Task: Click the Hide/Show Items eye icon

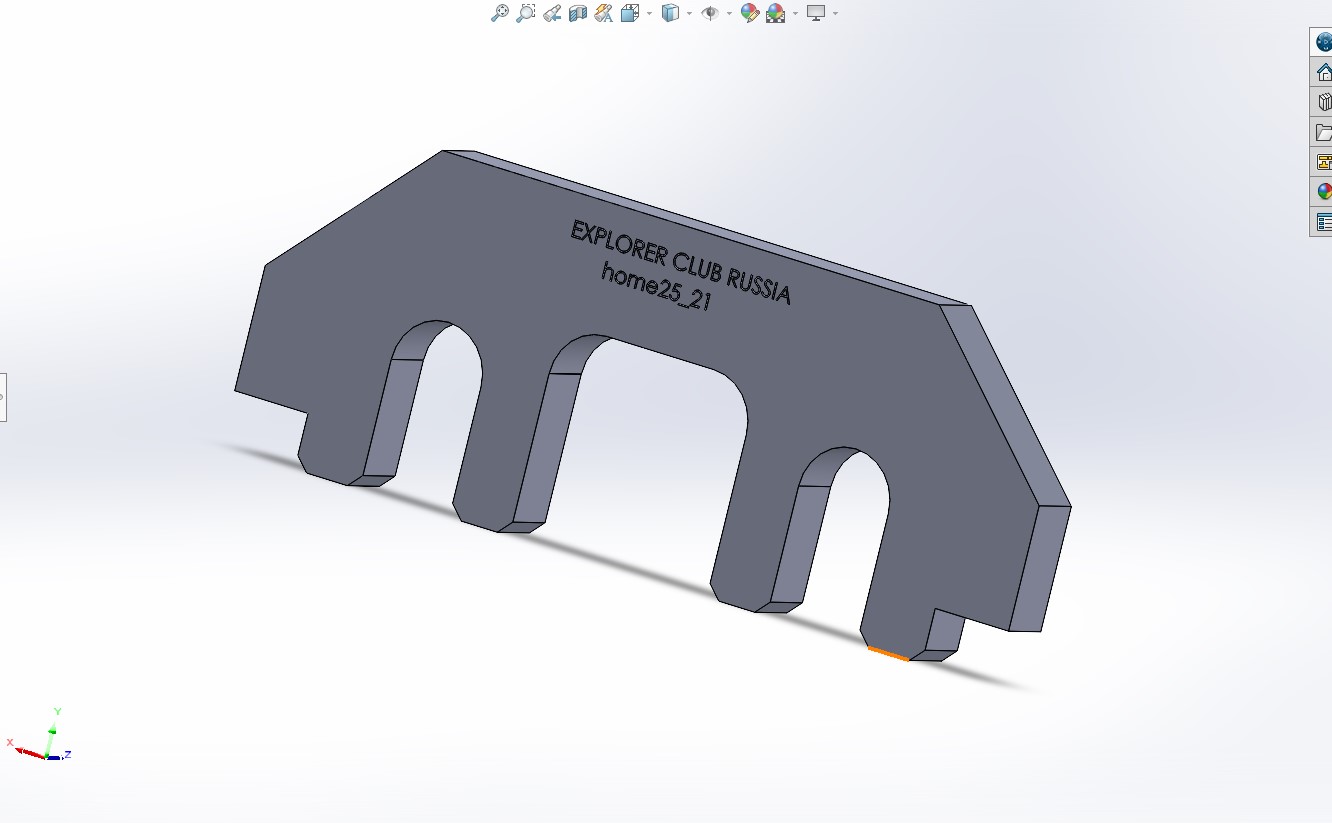Action: click(x=710, y=13)
